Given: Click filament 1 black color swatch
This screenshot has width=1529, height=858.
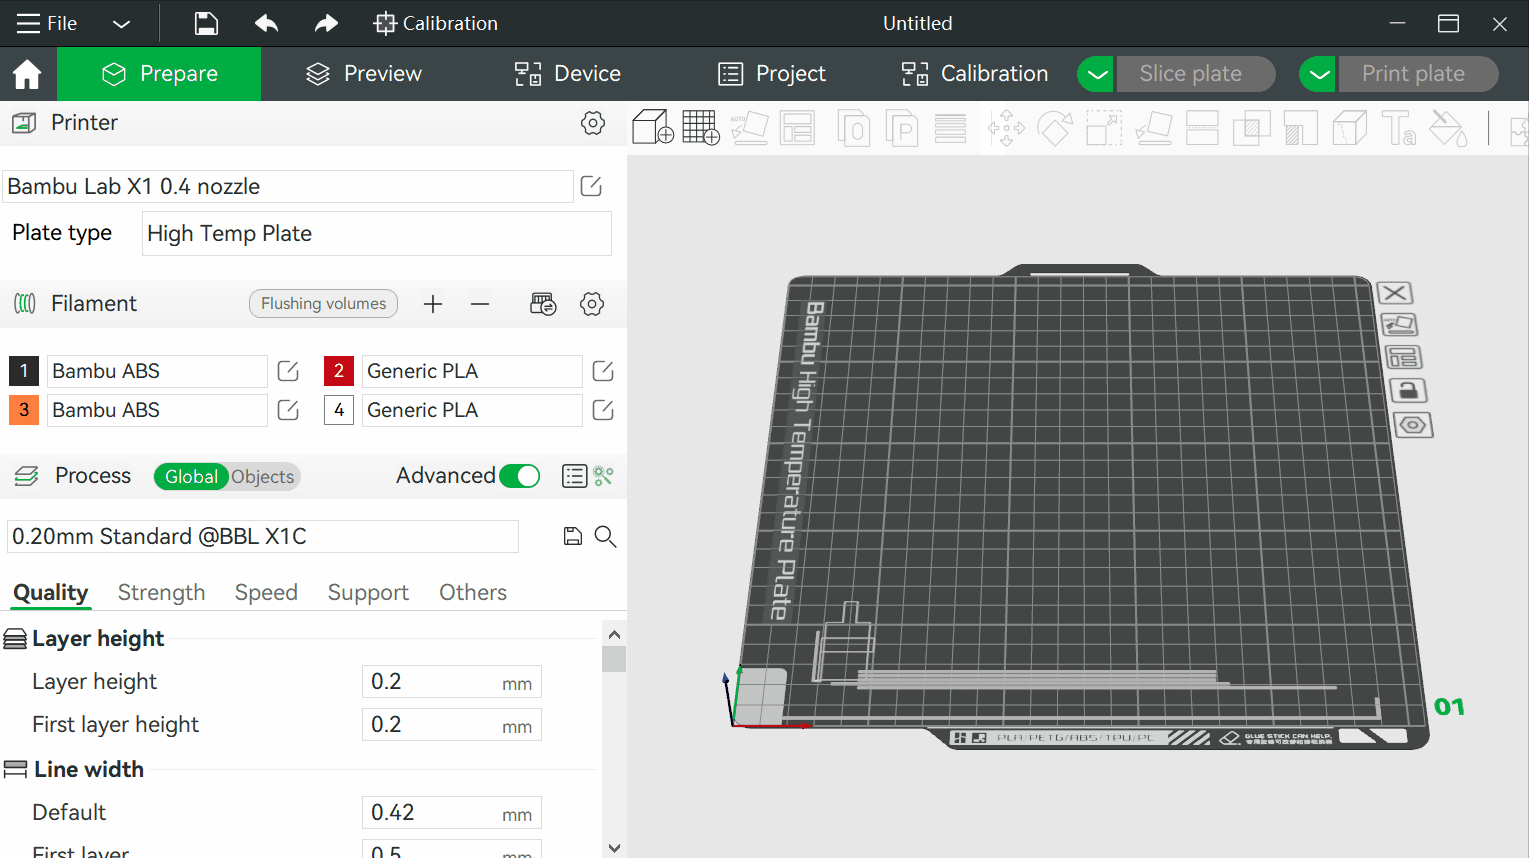Looking at the screenshot, I should click(x=24, y=372).
